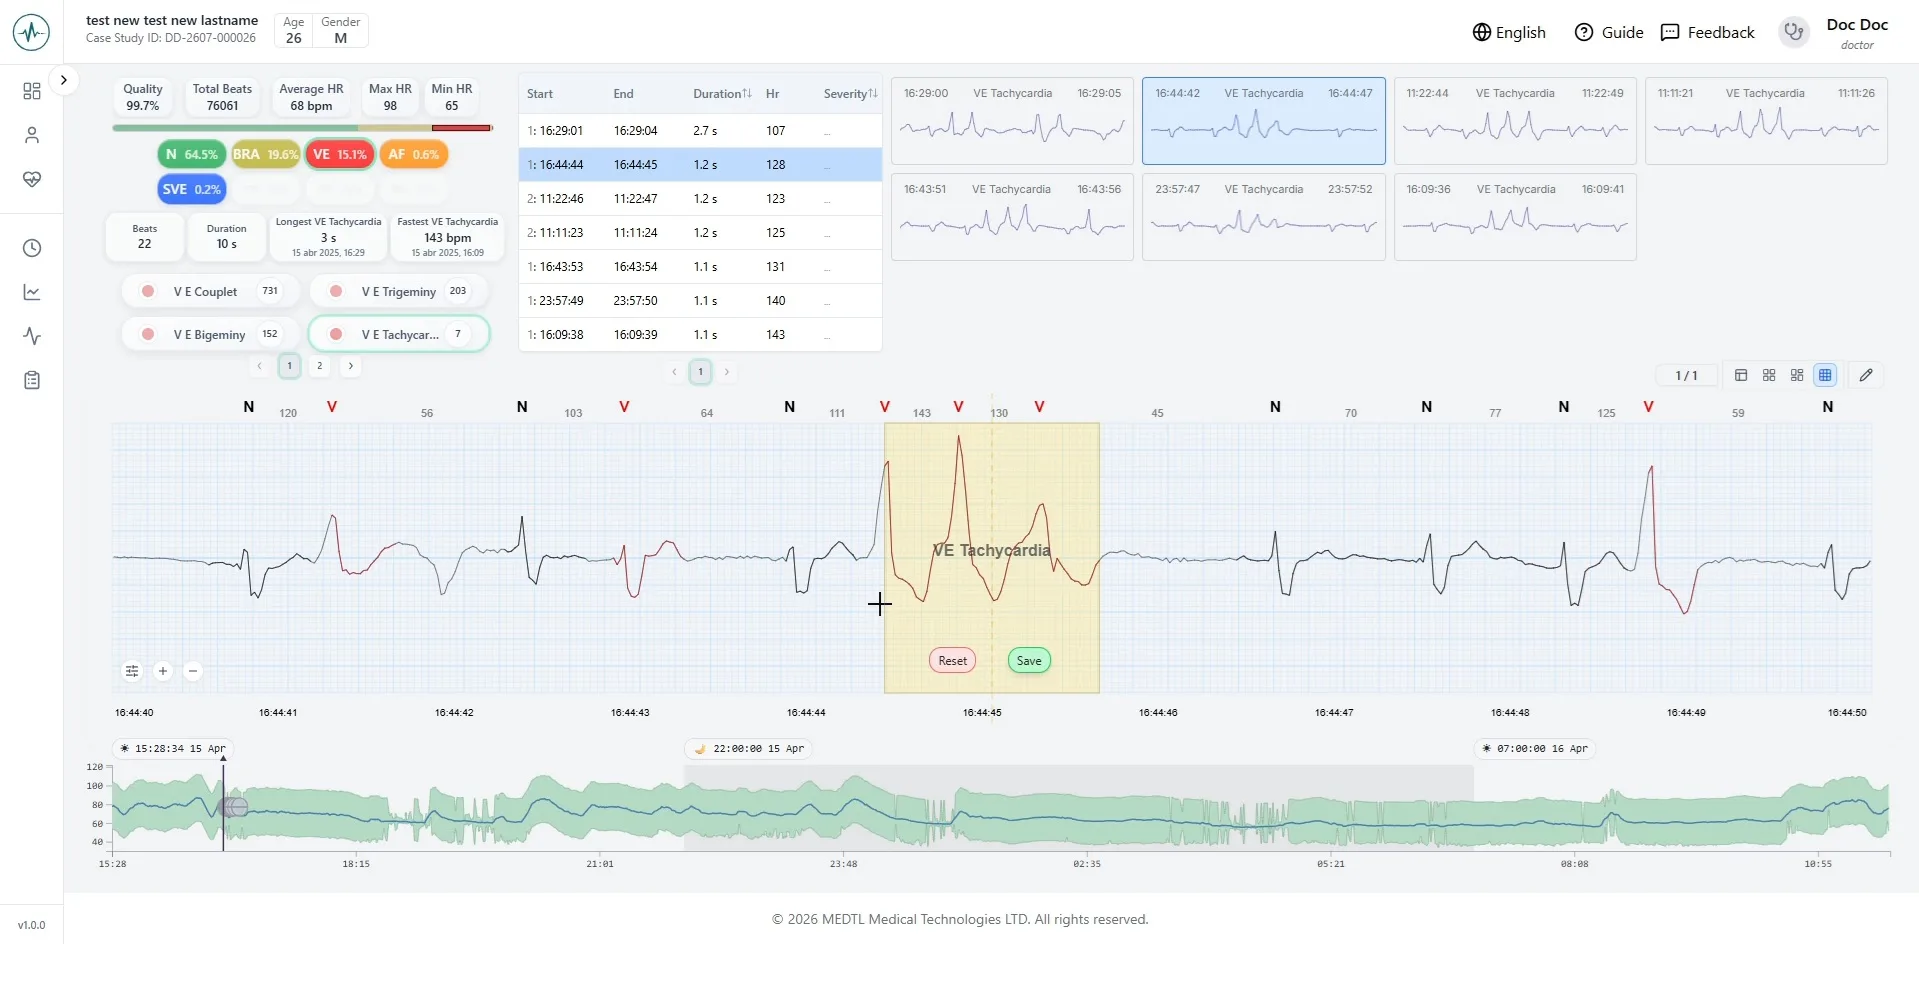
Task: Click Reset in the highlighted ECG selection
Action: tap(953, 660)
